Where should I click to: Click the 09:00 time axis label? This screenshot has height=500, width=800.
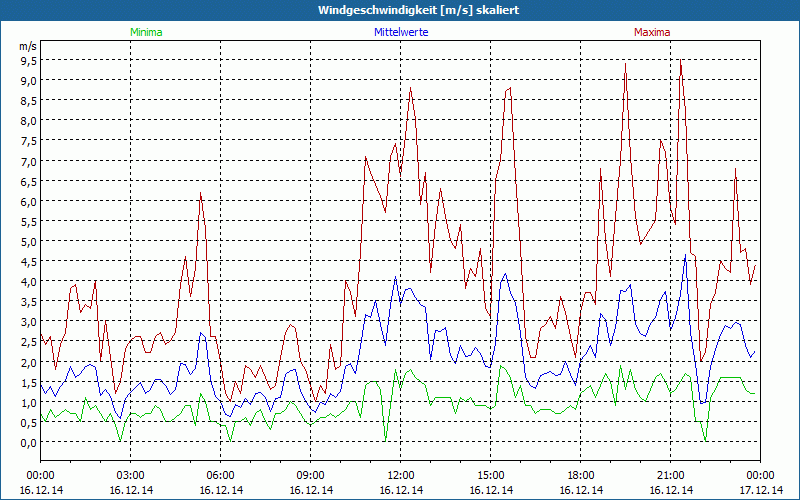click(311, 476)
